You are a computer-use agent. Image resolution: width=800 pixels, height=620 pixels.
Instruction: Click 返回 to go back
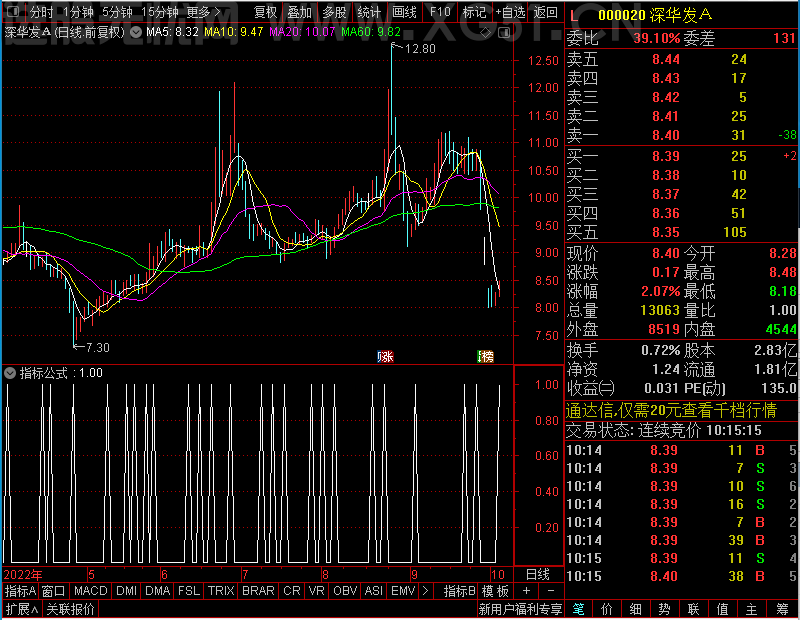545,12
